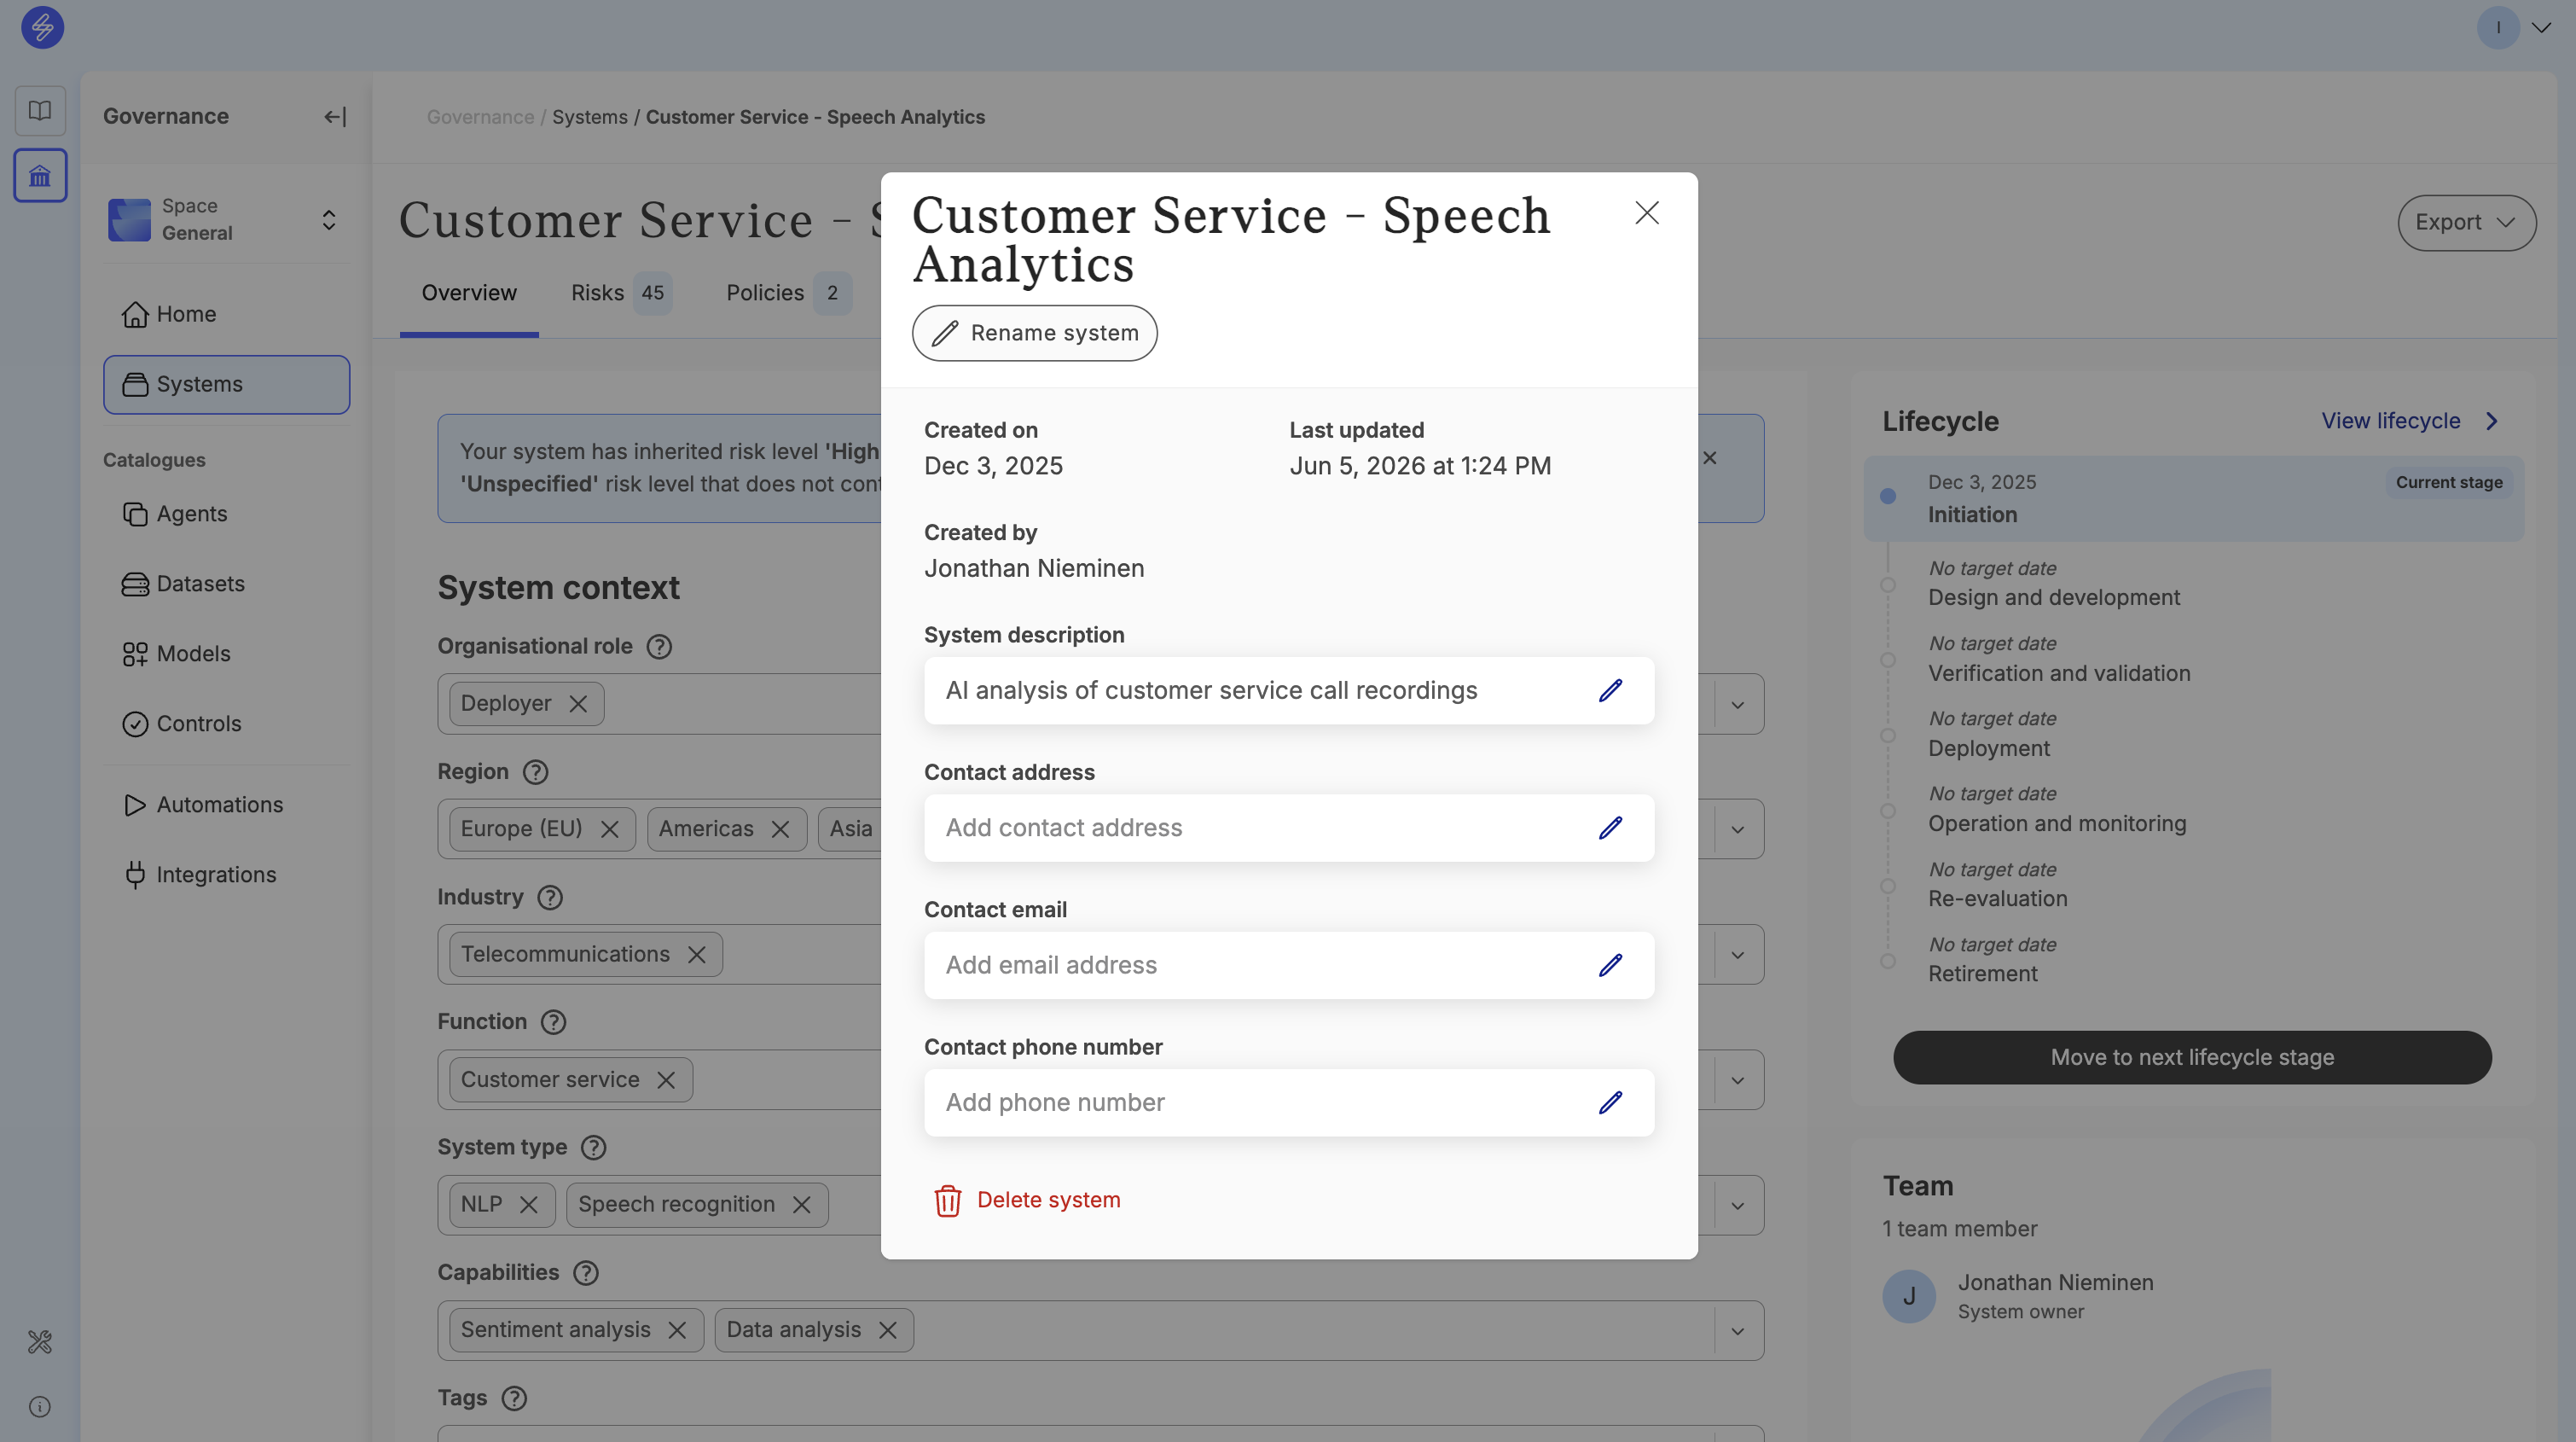Remove the Telecommunications industry tag

(697, 955)
